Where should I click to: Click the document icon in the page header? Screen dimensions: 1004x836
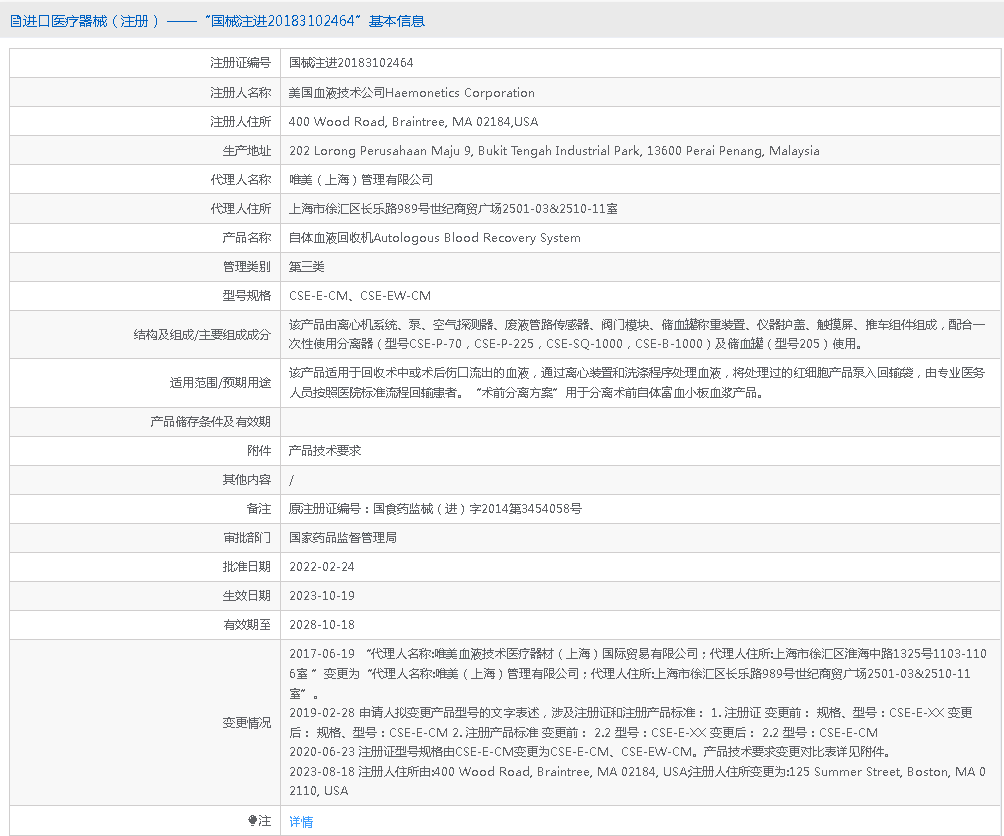(x=15, y=21)
